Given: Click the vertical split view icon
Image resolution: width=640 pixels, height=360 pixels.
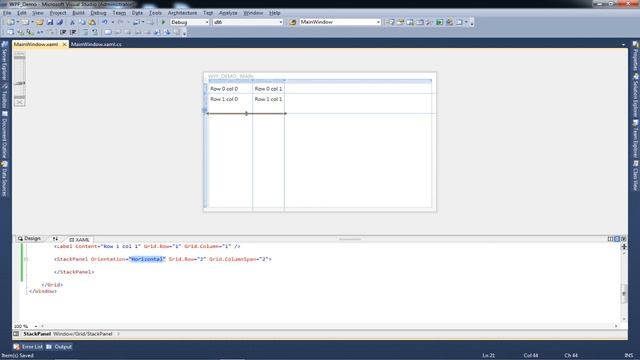Looking at the screenshot, I should [x=610, y=239].
